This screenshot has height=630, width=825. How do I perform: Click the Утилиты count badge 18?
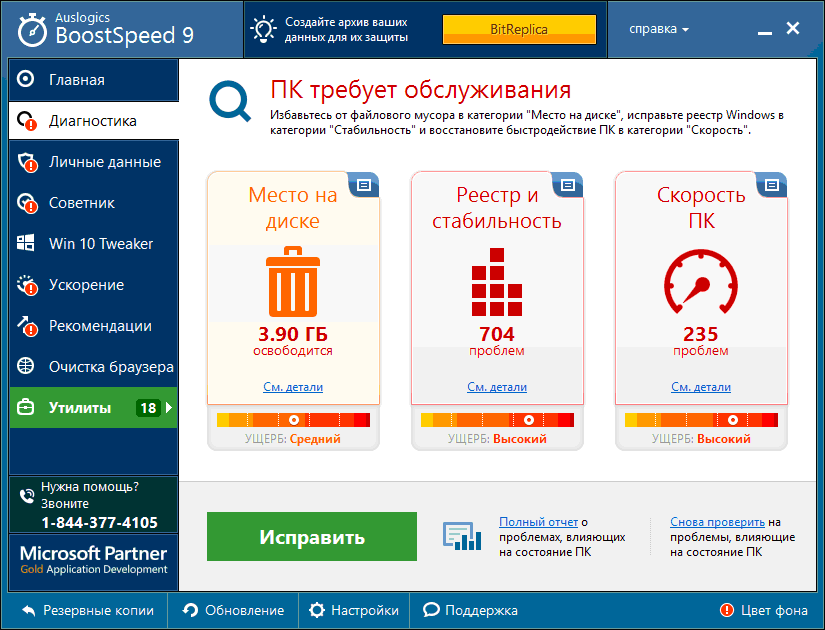pyautogui.click(x=148, y=408)
